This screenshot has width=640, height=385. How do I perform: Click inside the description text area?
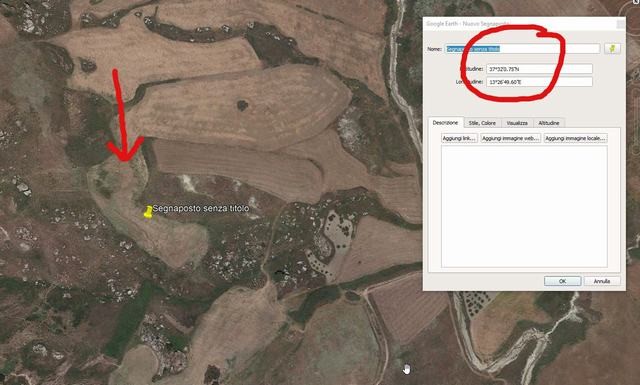click(524, 207)
